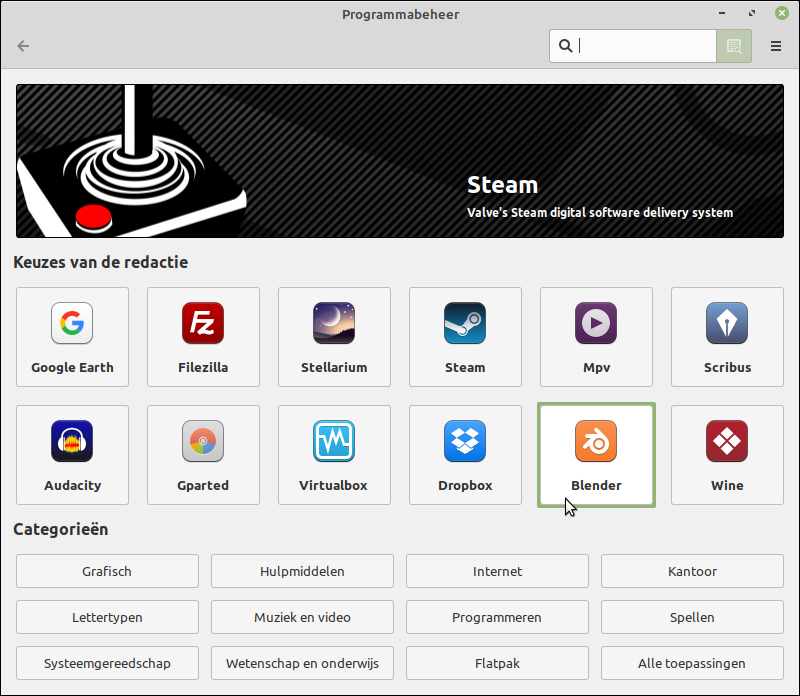
Task: Open the Blender app tile
Action: (x=596, y=455)
